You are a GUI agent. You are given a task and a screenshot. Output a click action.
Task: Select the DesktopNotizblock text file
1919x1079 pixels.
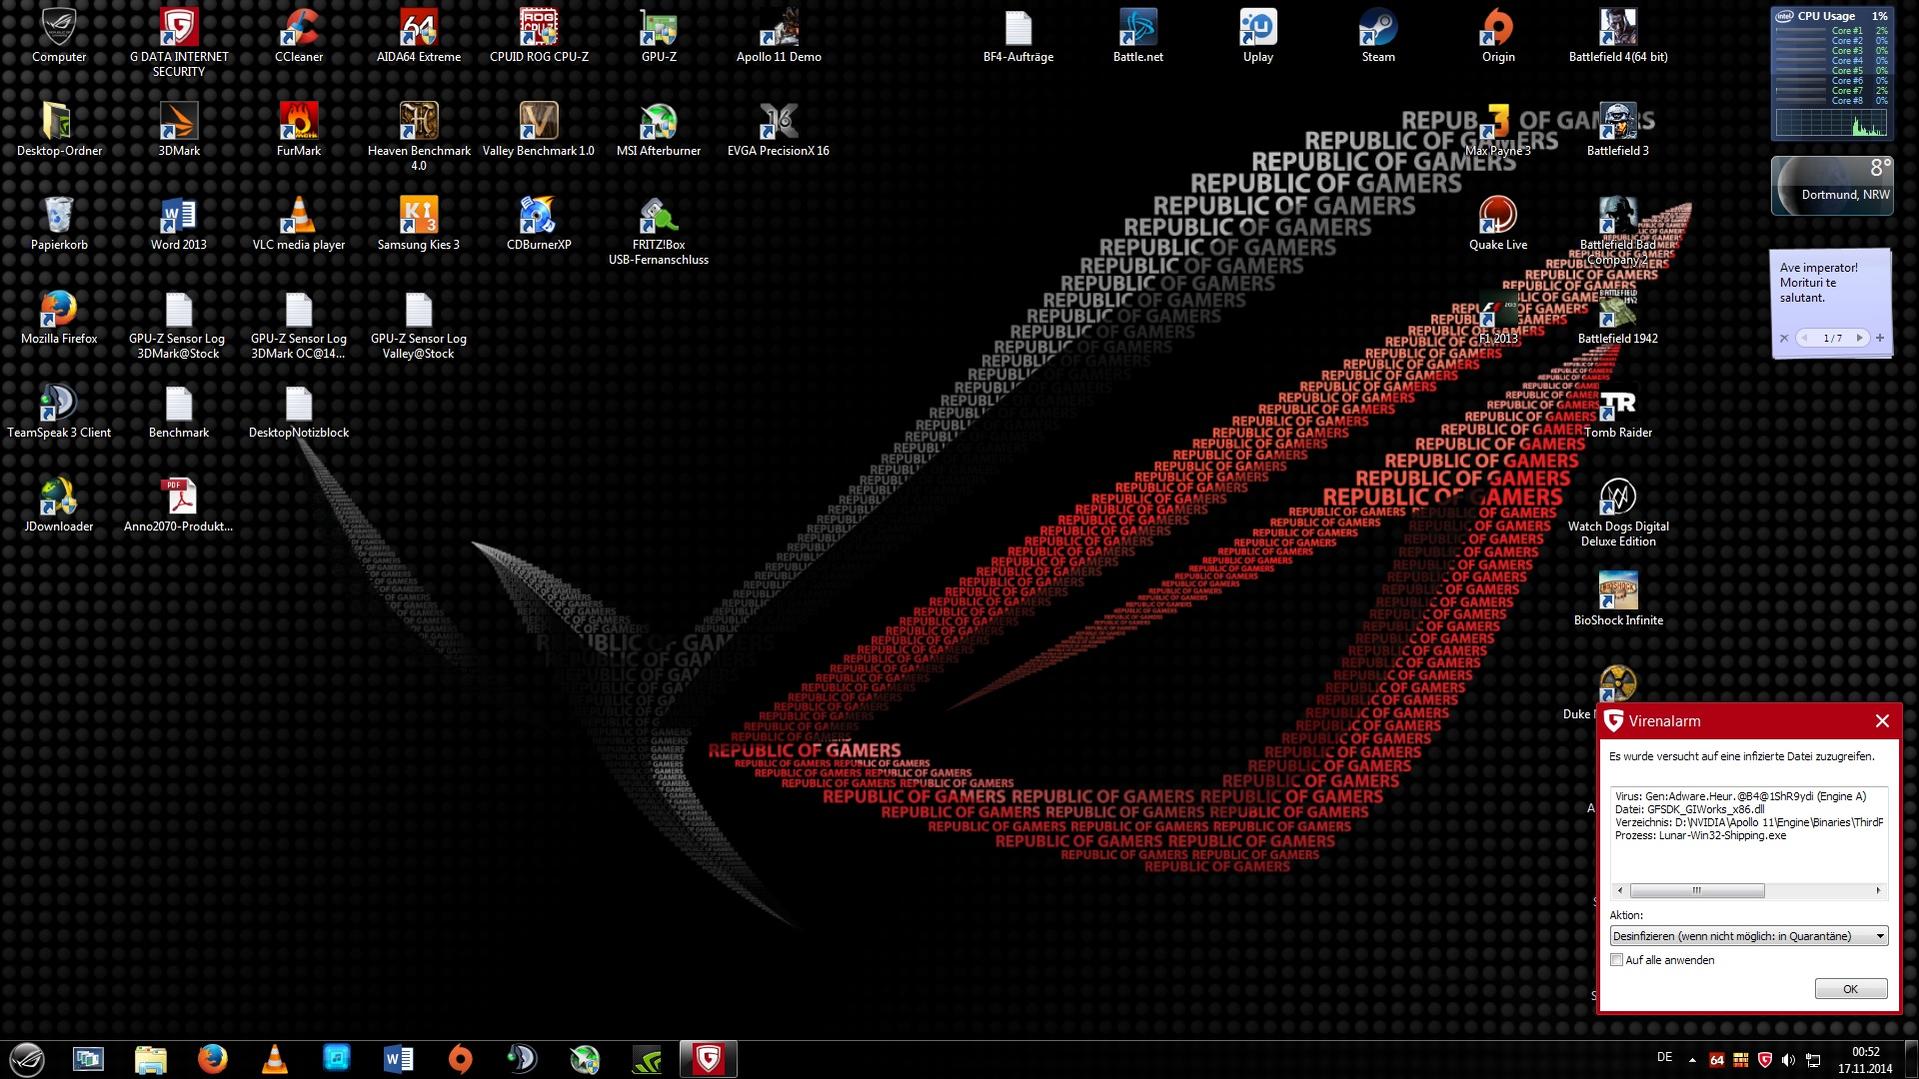pyautogui.click(x=298, y=412)
